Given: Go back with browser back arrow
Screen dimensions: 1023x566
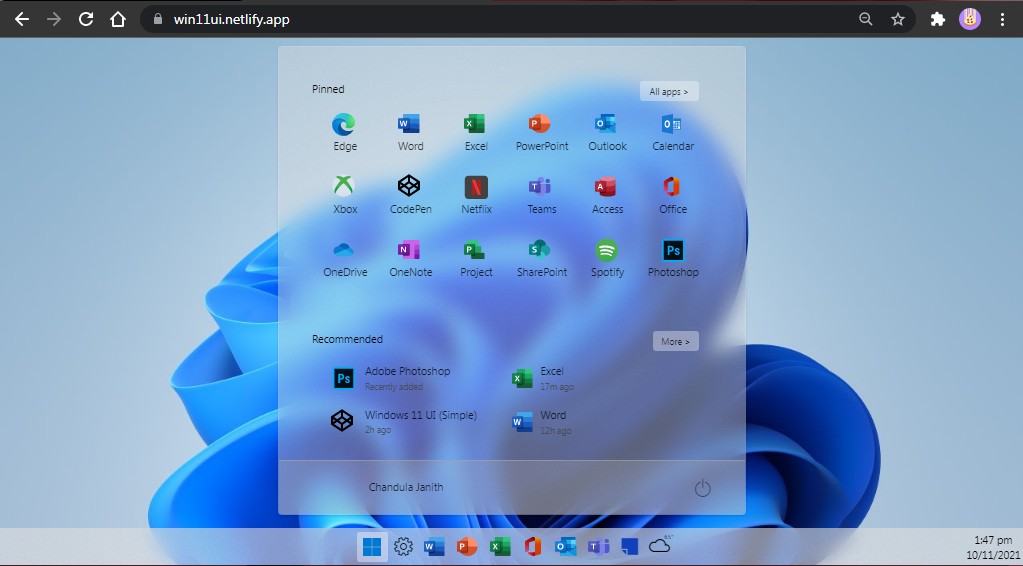Looking at the screenshot, I should (x=22, y=20).
